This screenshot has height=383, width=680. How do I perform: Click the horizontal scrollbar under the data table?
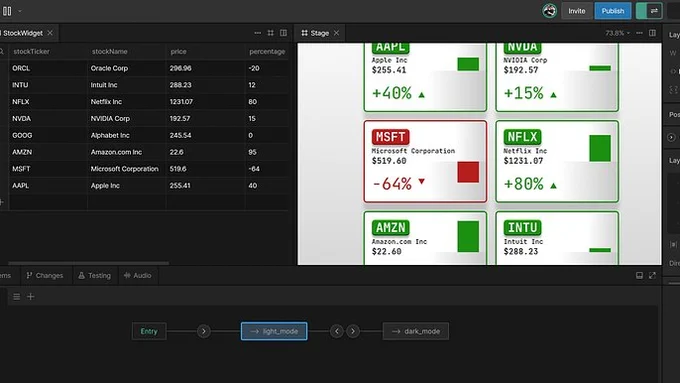pos(88,263)
